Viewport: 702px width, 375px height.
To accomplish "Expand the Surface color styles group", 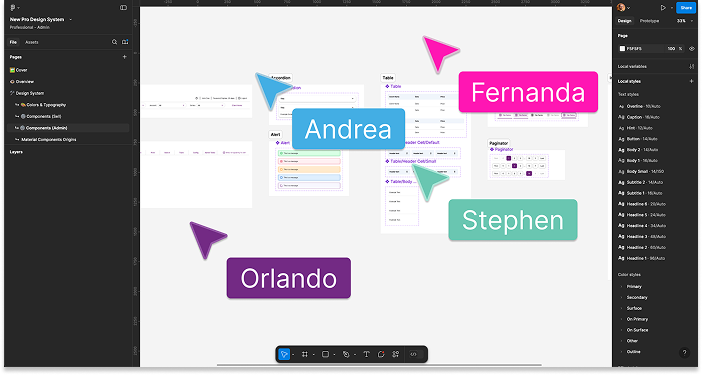I will (x=634, y=308).
